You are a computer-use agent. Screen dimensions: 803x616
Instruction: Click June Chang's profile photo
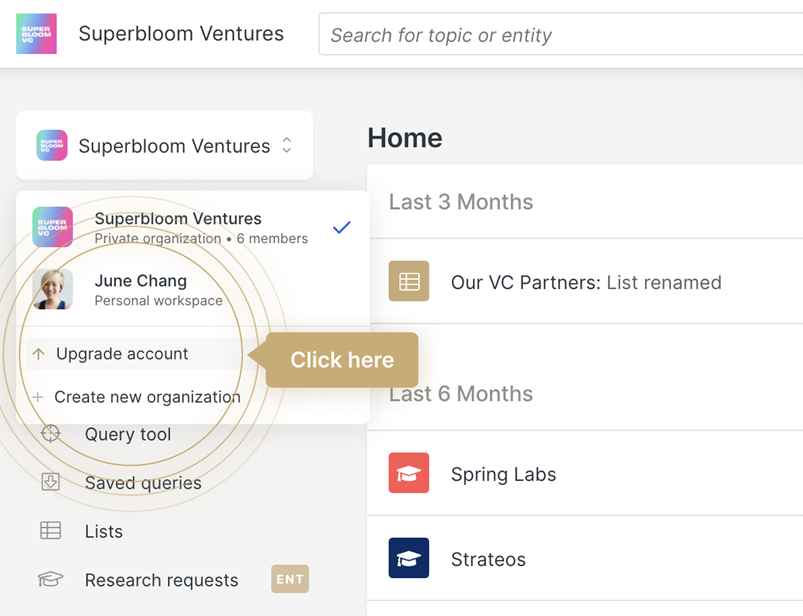(x=52, y=289)
